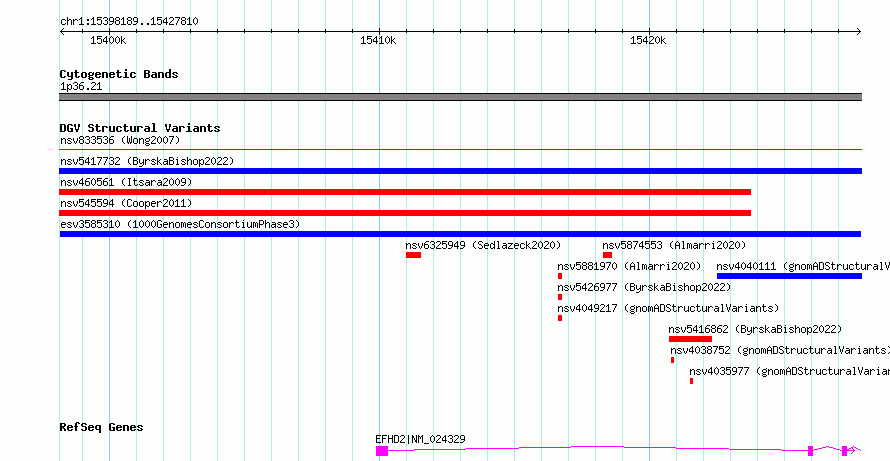Click the DGV Structural Variants track title
This screenshot has width=890, height=461.
140,128
